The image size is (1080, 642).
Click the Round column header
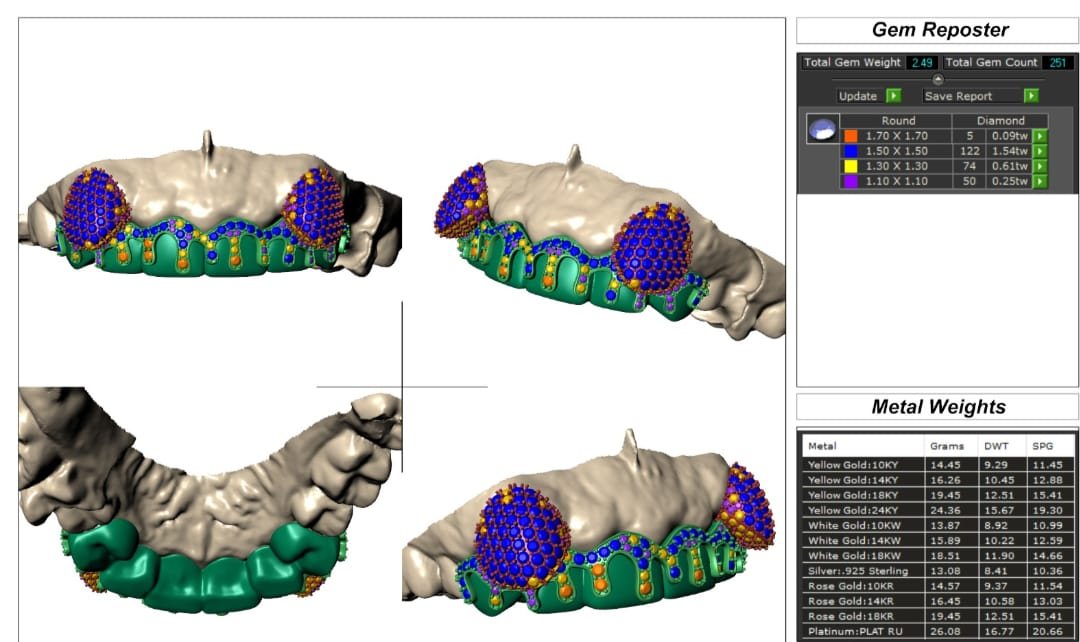[898, 121]
